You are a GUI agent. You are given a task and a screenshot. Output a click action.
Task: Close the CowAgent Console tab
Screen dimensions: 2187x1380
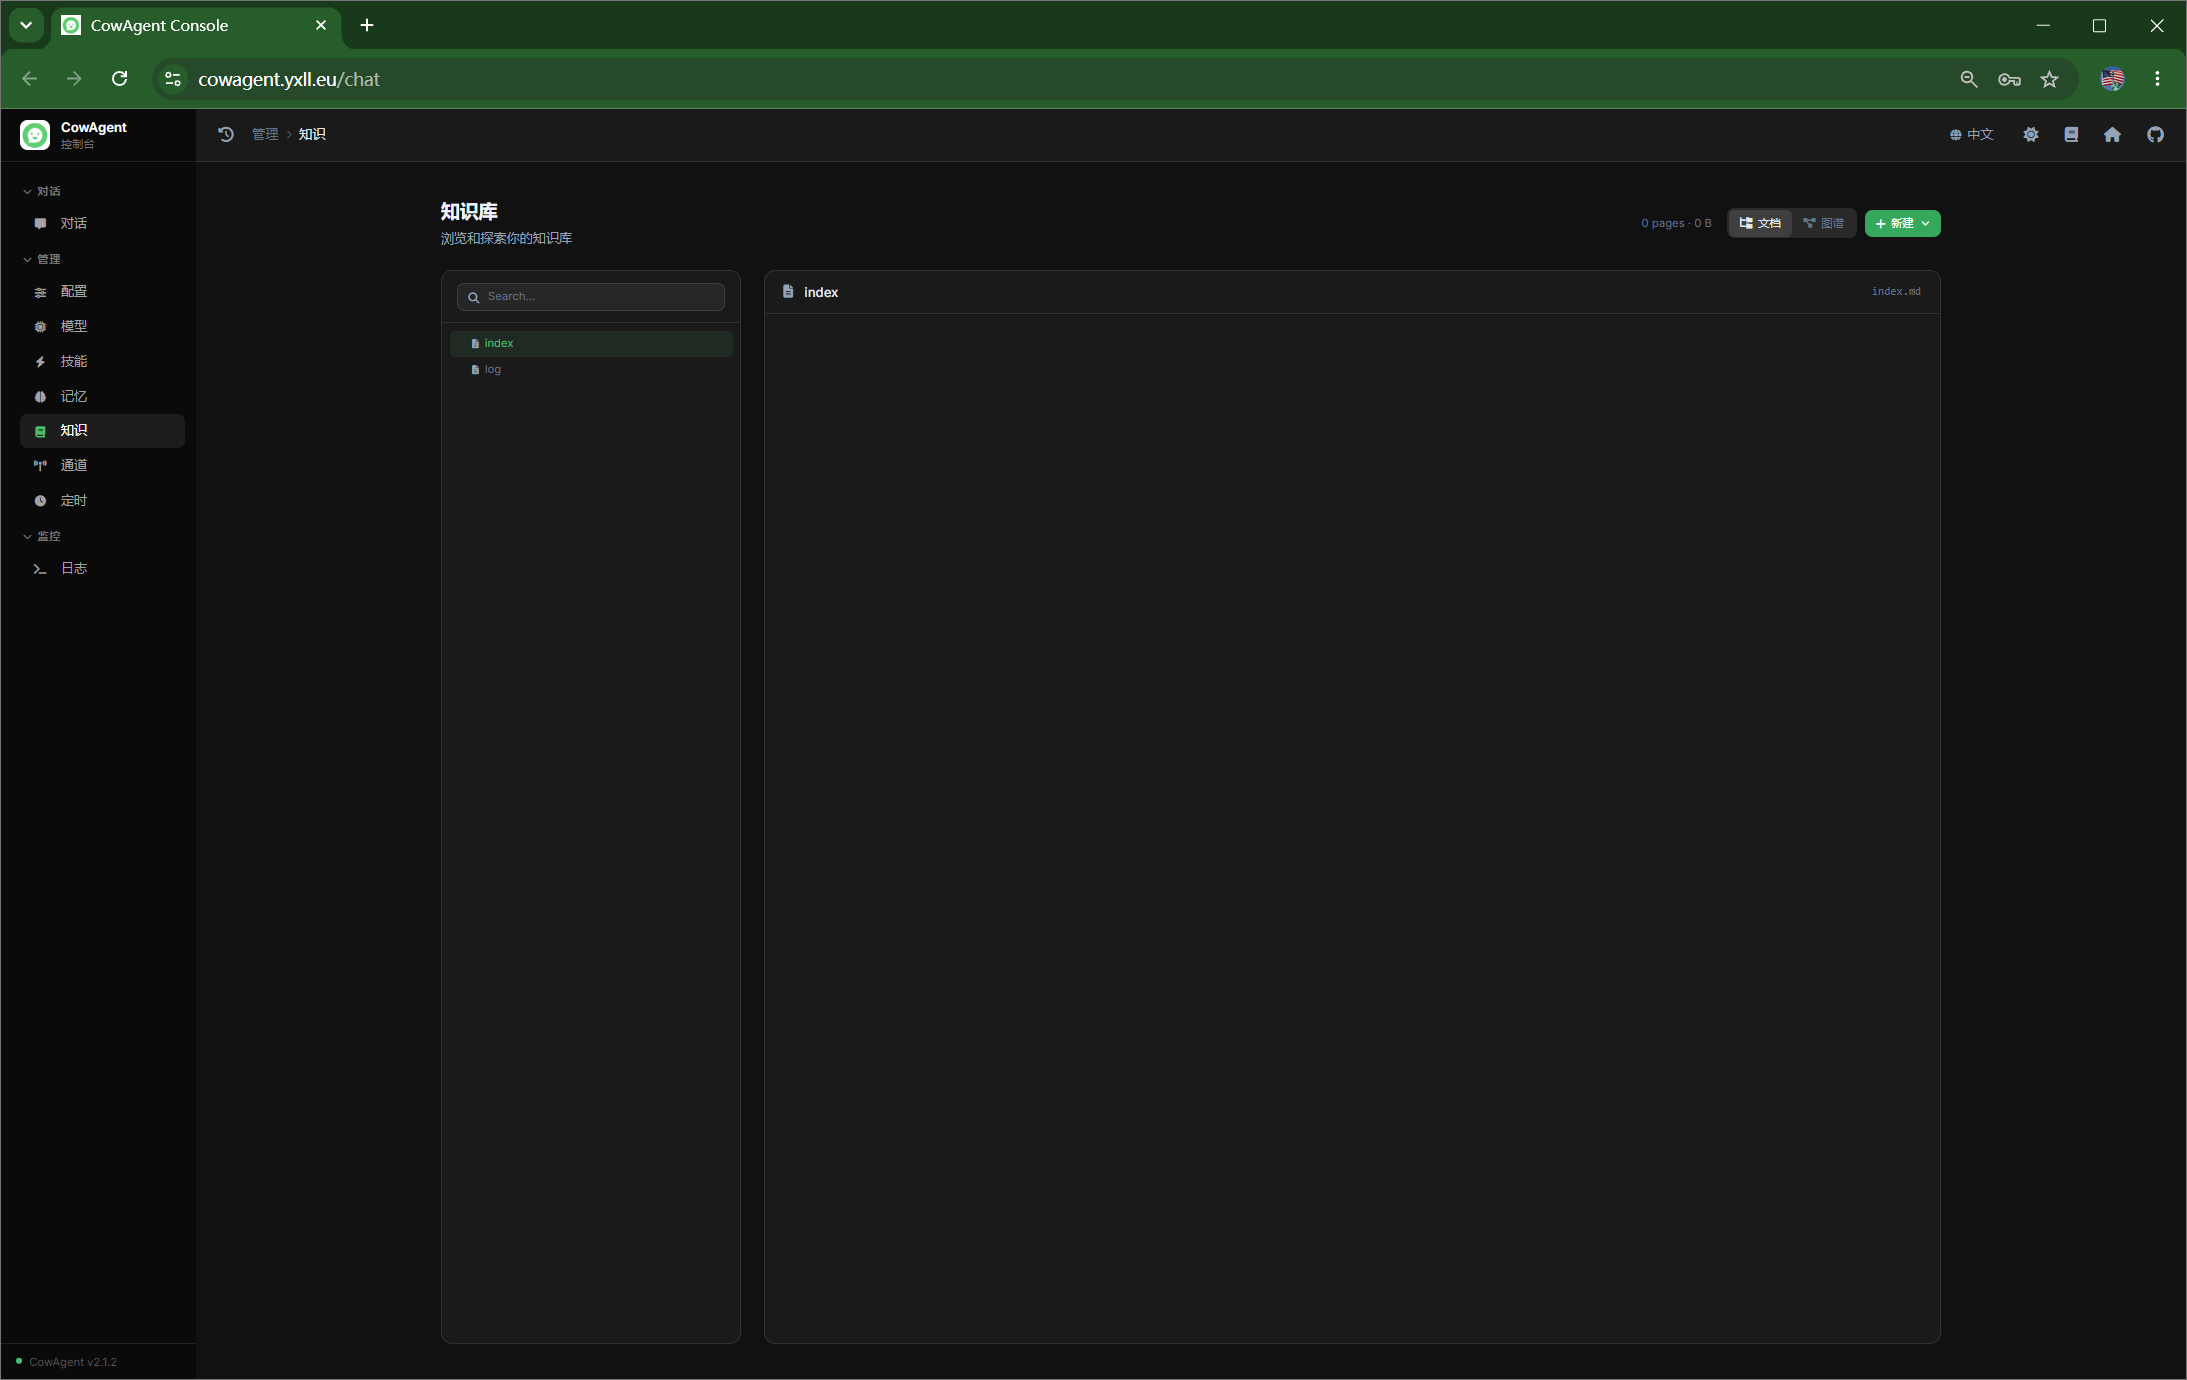pyautogui.click(x=321, y=25)
